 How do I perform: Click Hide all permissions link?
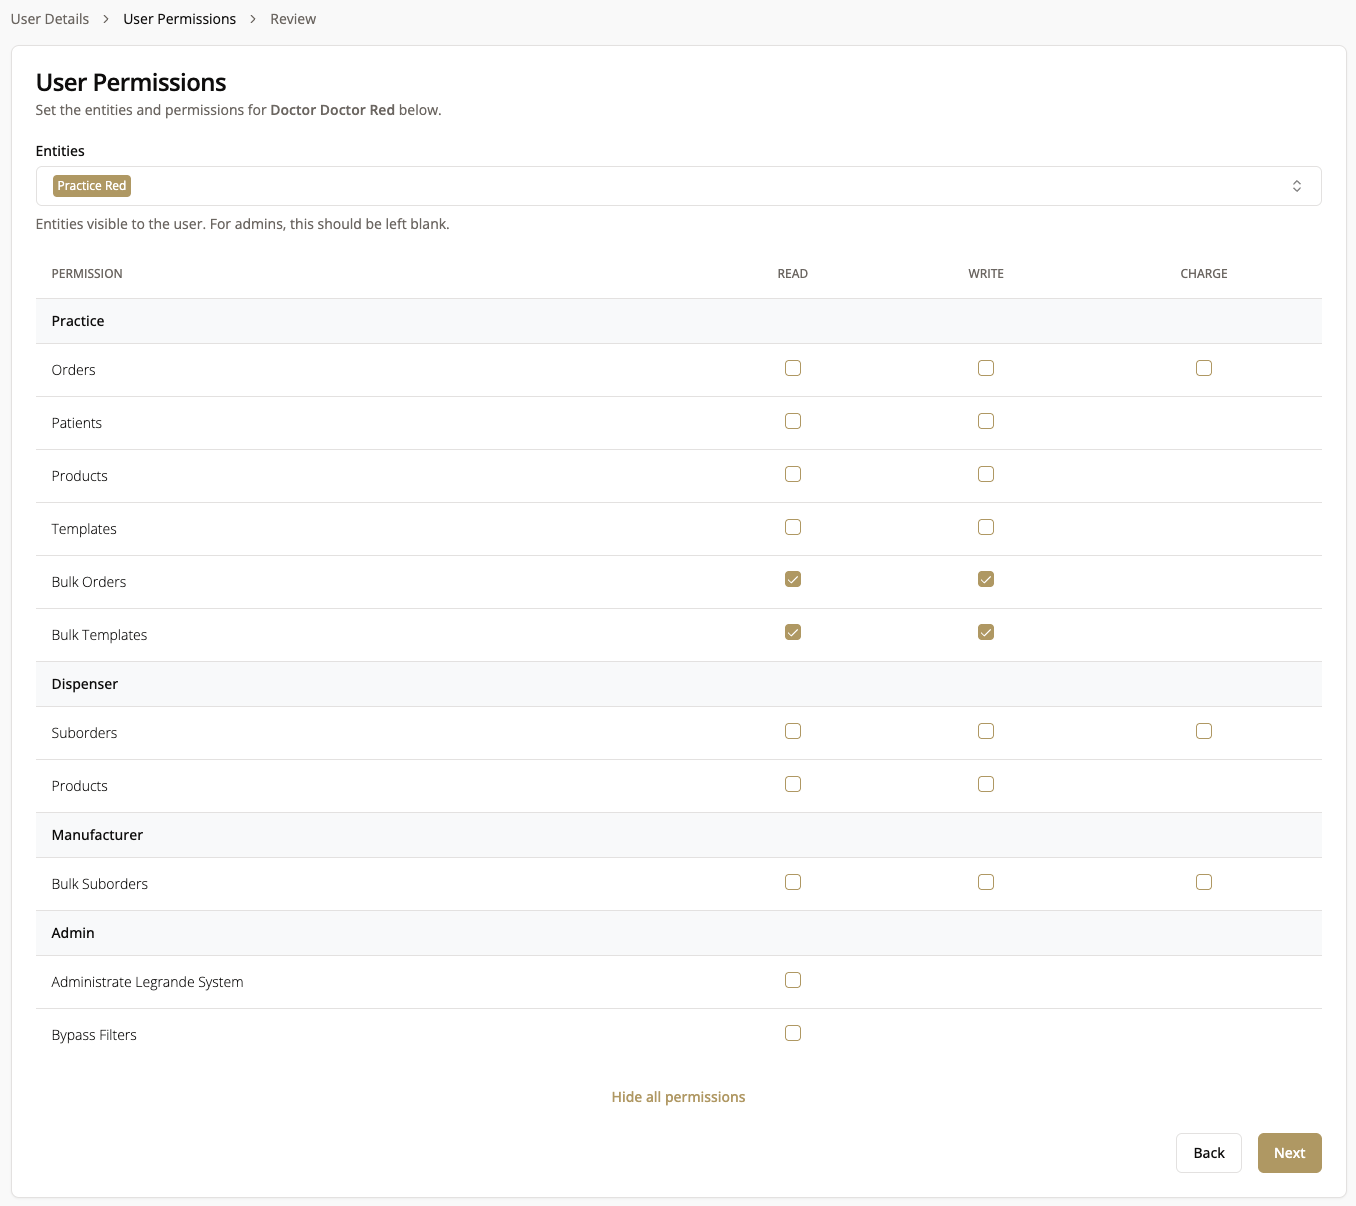[678, 1097]
